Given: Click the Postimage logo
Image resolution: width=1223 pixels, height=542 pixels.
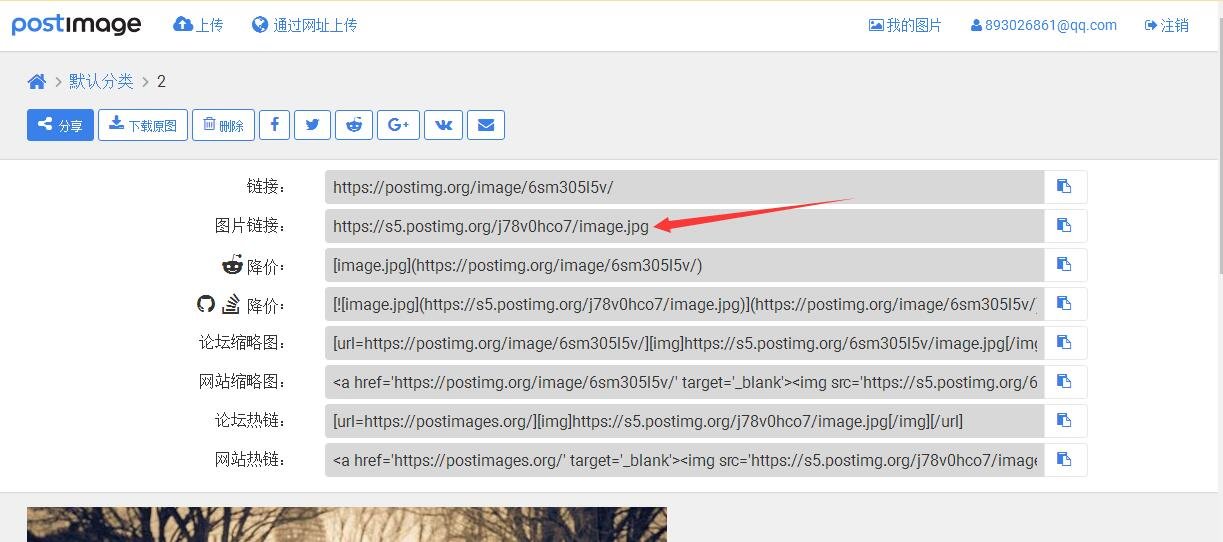Looking at the screenshot, I should (76, 25).
